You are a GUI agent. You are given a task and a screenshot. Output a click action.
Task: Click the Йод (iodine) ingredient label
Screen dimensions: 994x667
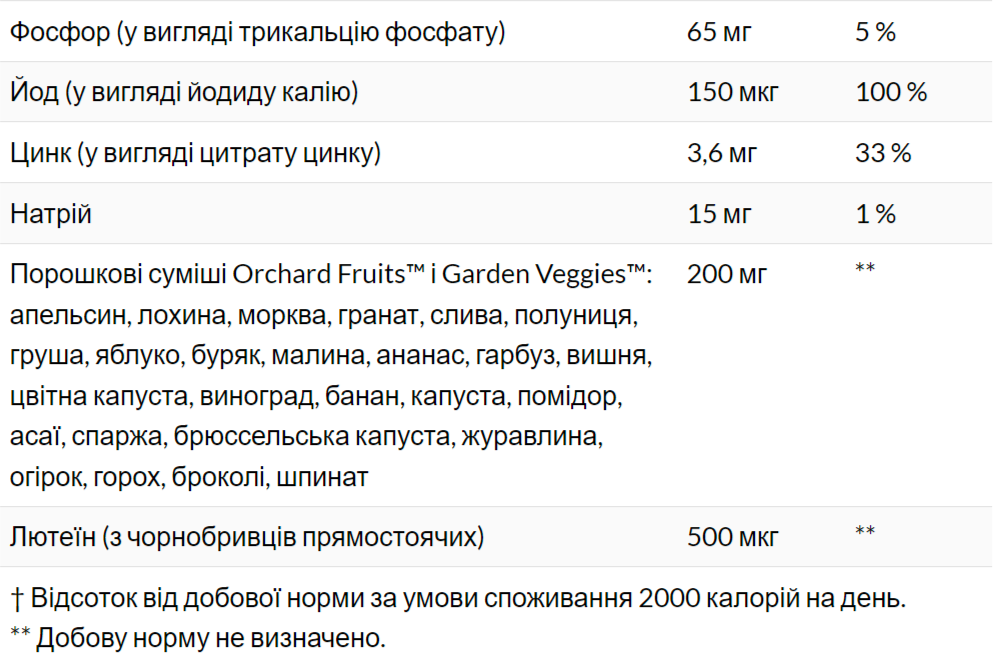184,93
